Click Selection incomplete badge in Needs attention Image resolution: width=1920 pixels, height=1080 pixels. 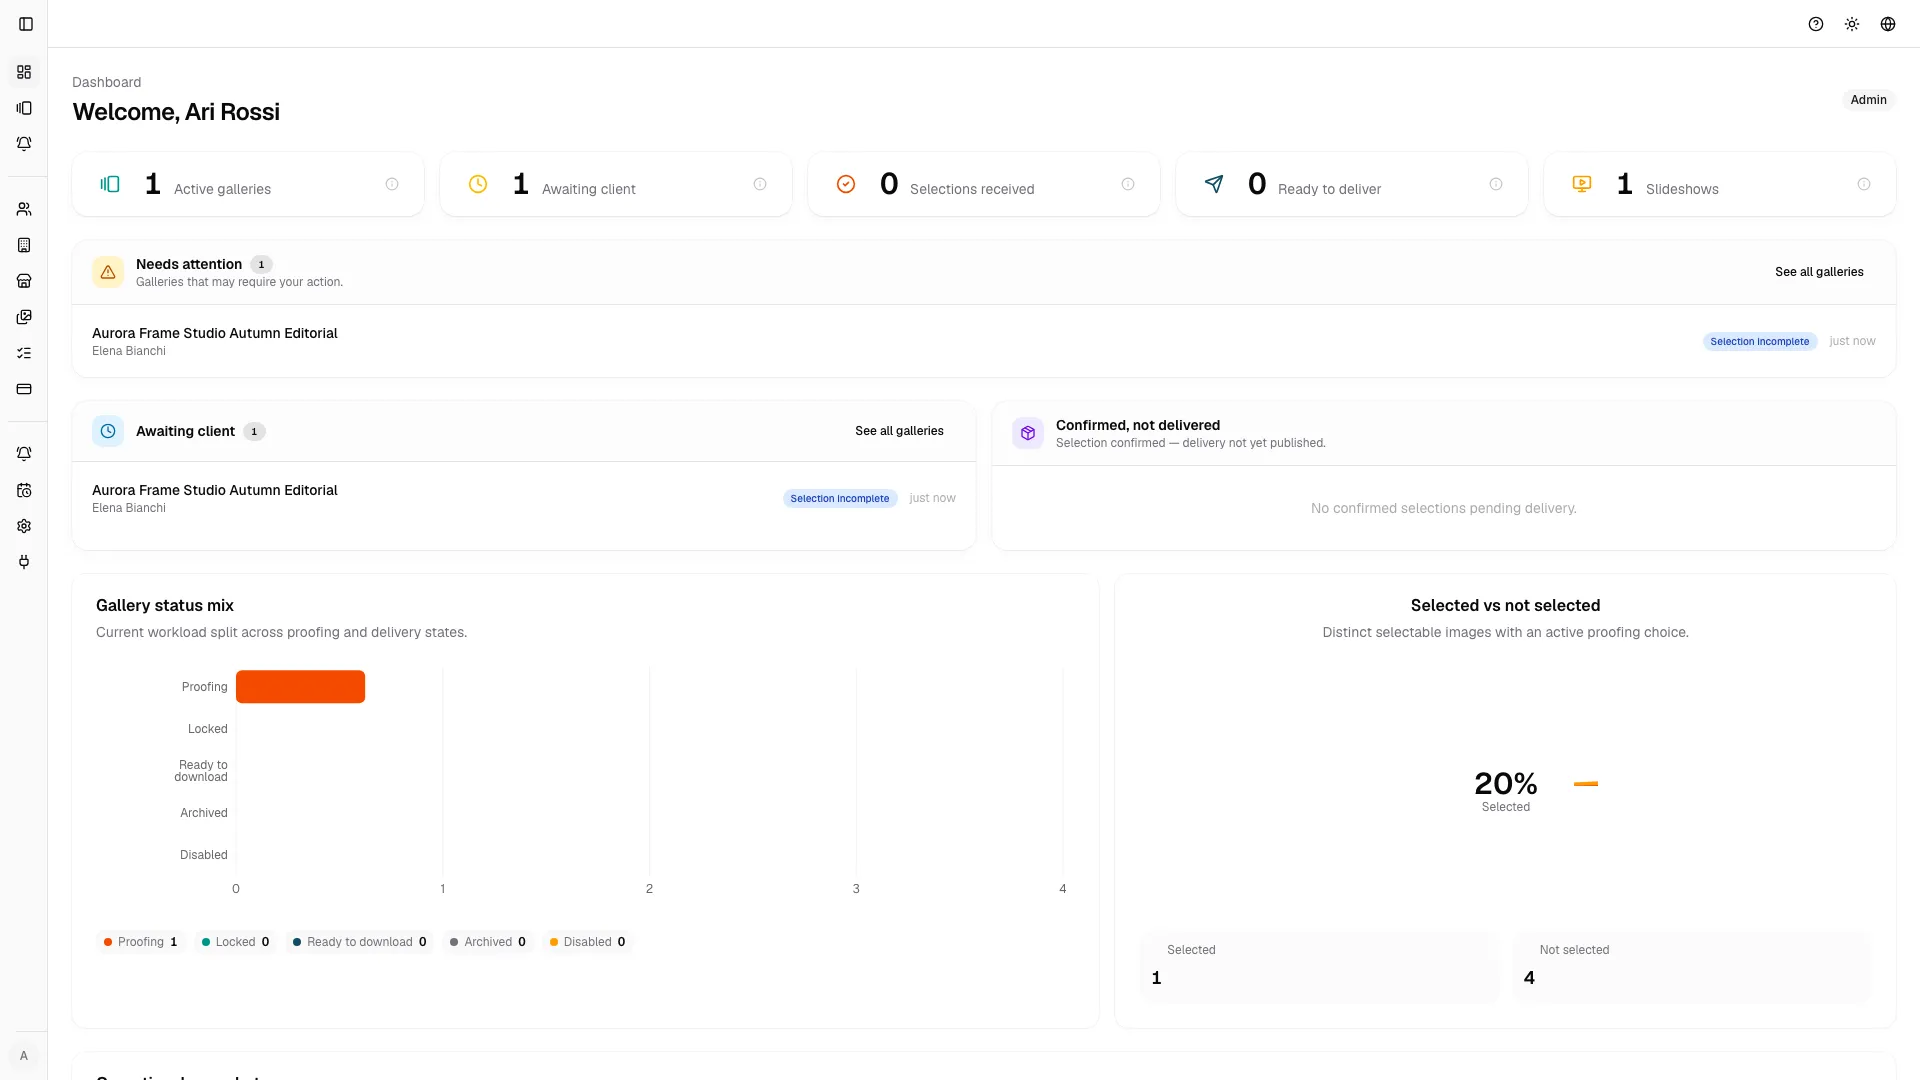1760,342
